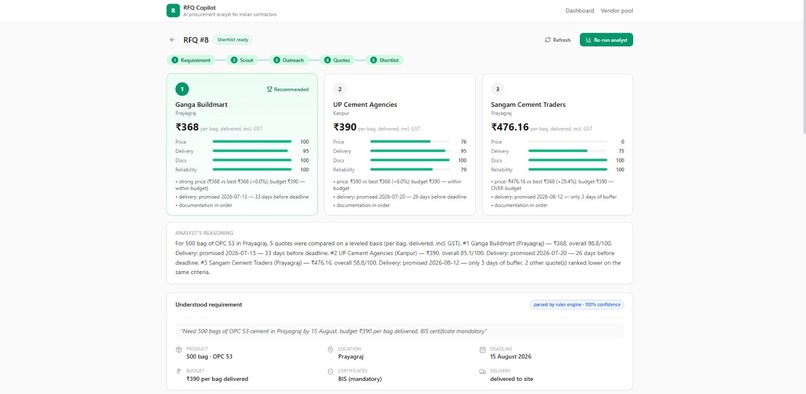Click the quoted requirement sentence
The height and width of the screenshot is (394, 806).
[334, 331]
